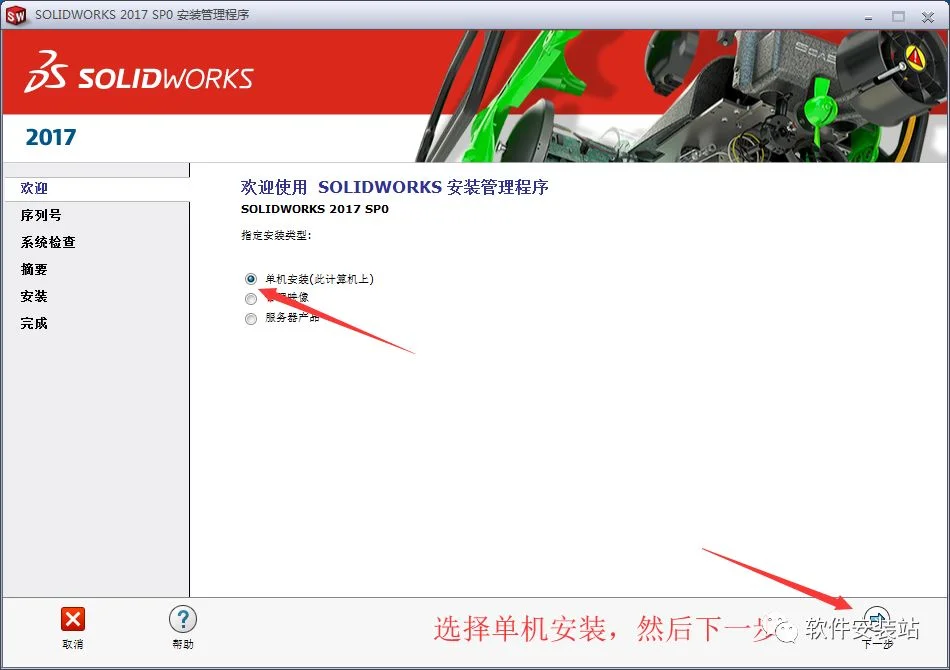
Task: Maximize the installer window
Action: (899, 17)
